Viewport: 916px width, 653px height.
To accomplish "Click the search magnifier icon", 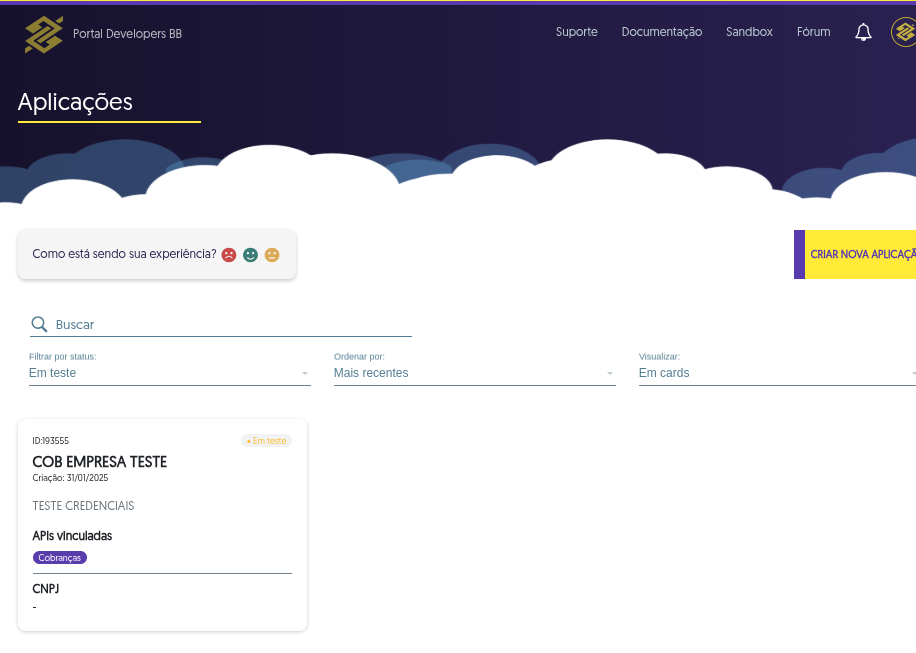I will tap(39, 324).
